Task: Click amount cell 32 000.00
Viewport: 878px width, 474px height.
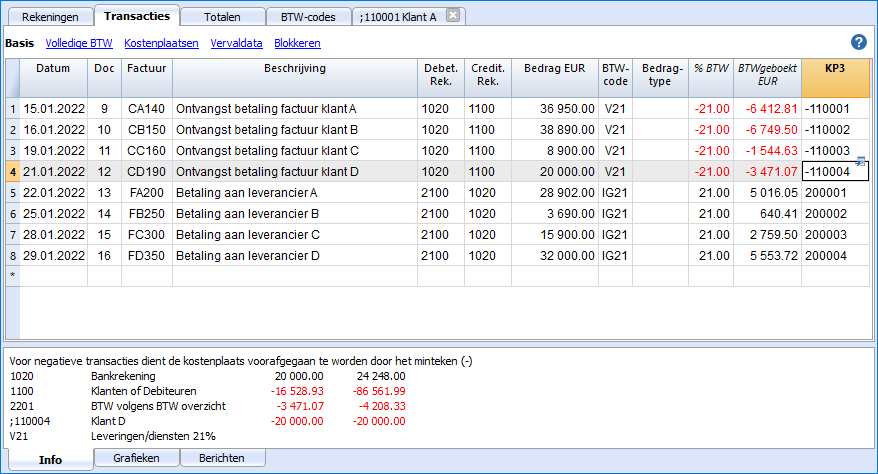Action: click(x=555, y=256)
